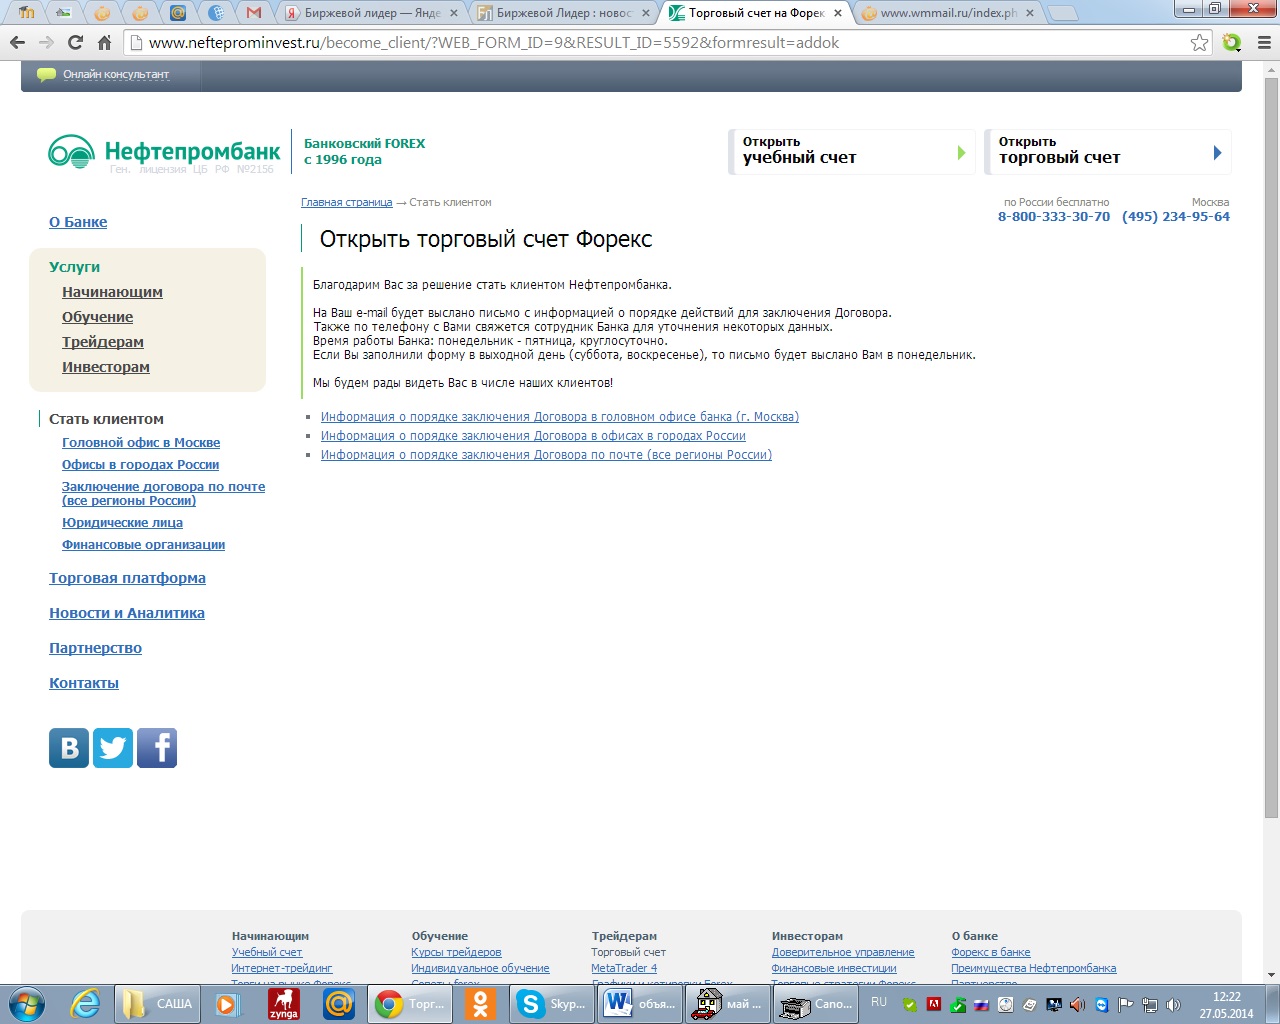This screenshot has width=1280, height=1024.
Task: Open the Adobe tray icon
Action: point(934,1005)
